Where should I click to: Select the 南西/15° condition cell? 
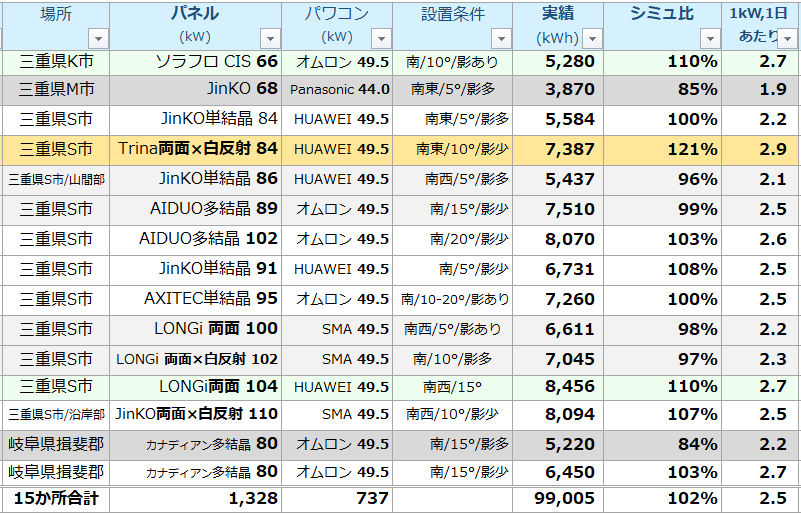coord(453,387)
